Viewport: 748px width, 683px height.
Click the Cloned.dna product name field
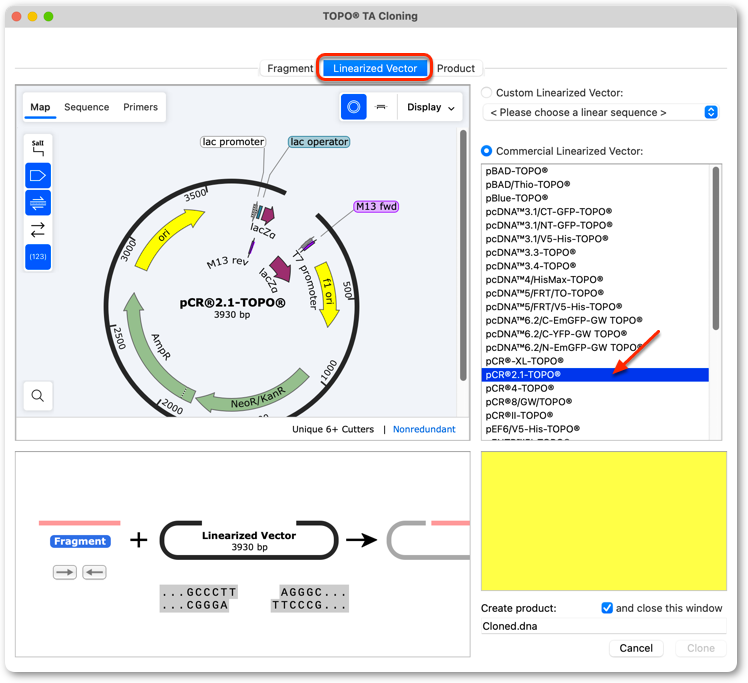pyautogui.click(x=603, y=626)
